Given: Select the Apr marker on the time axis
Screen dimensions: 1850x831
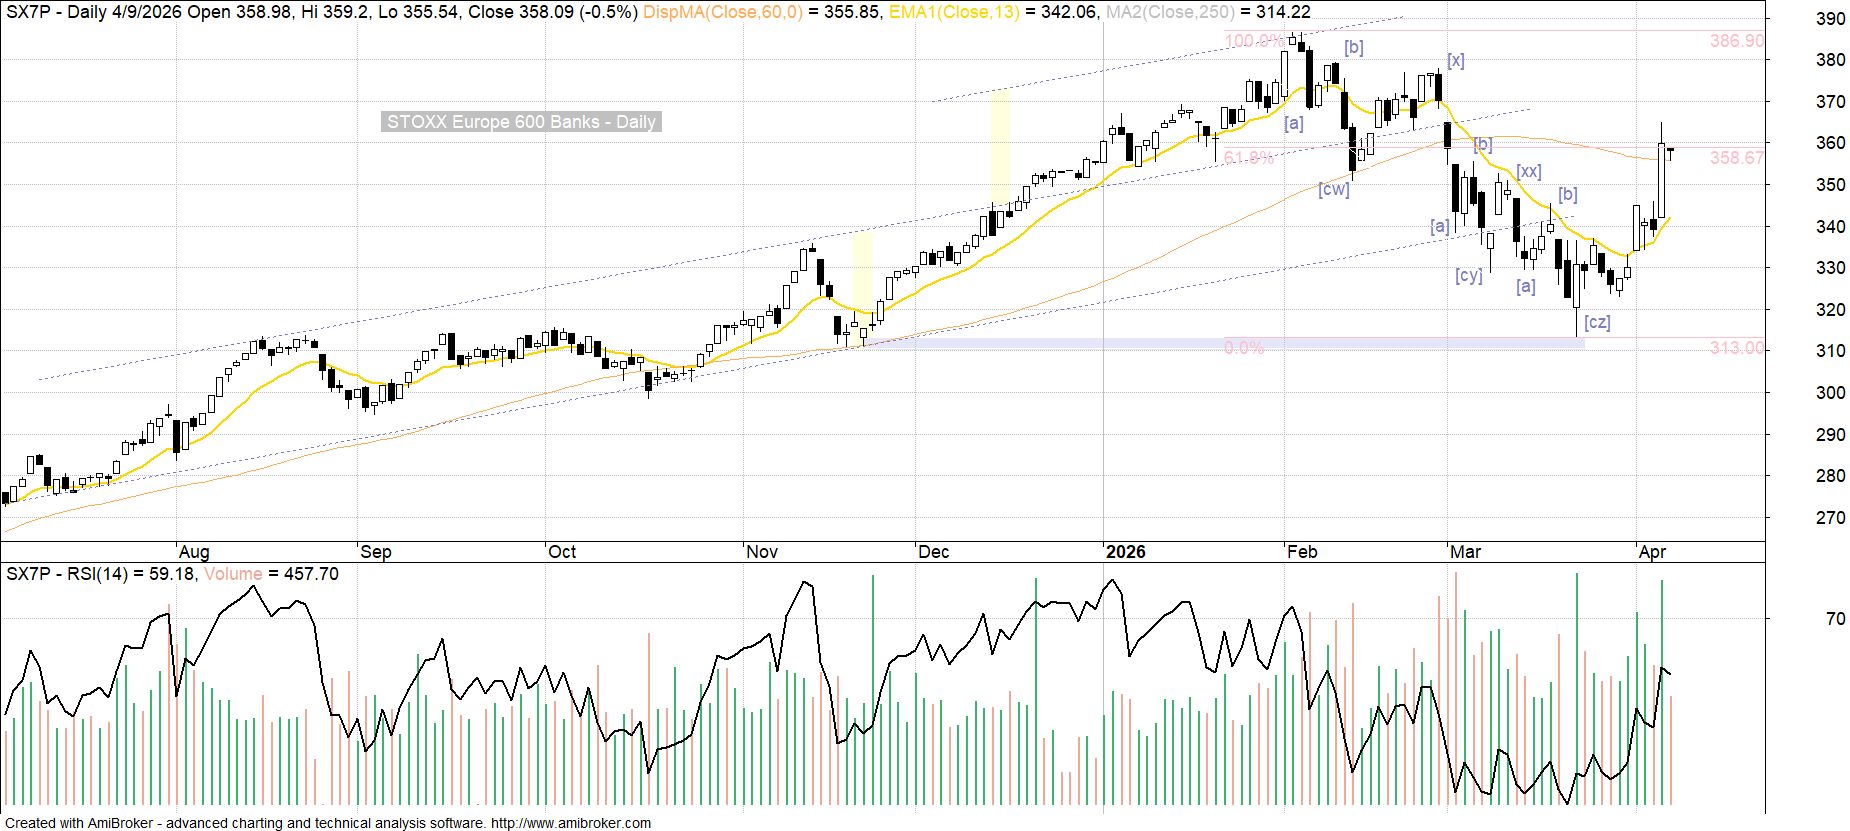Looking at the screenshot, I should click(1653, 552).
